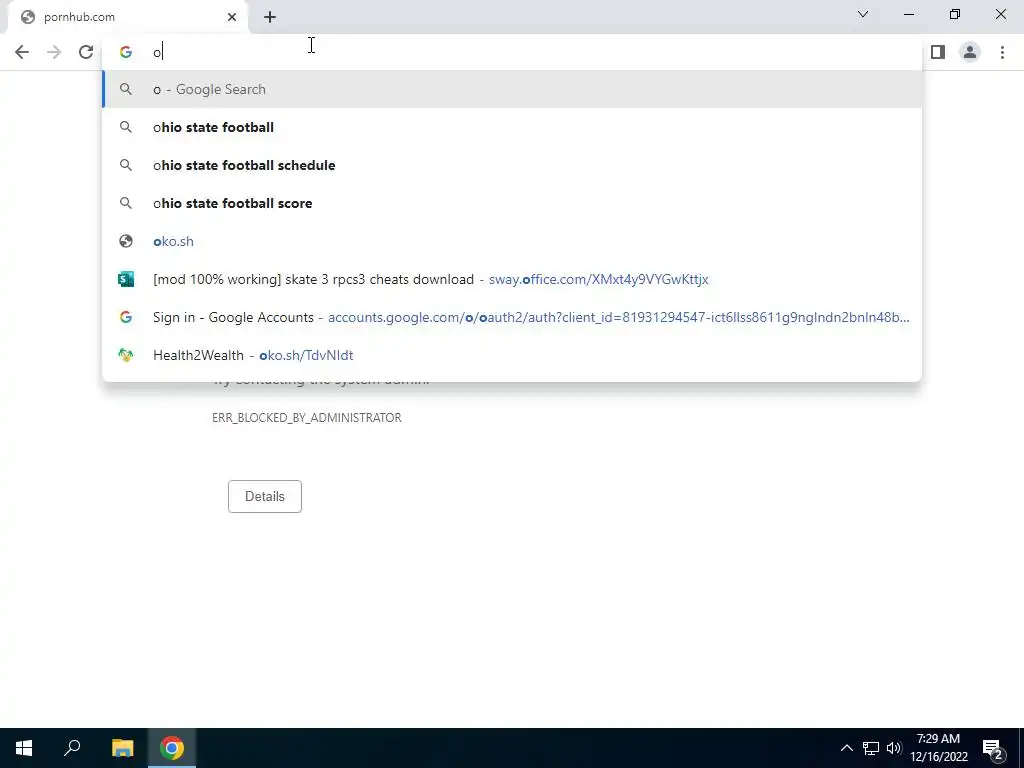Restore down the Chrome window
This screenshot has height=768, width=1024.
click(955, 14)
